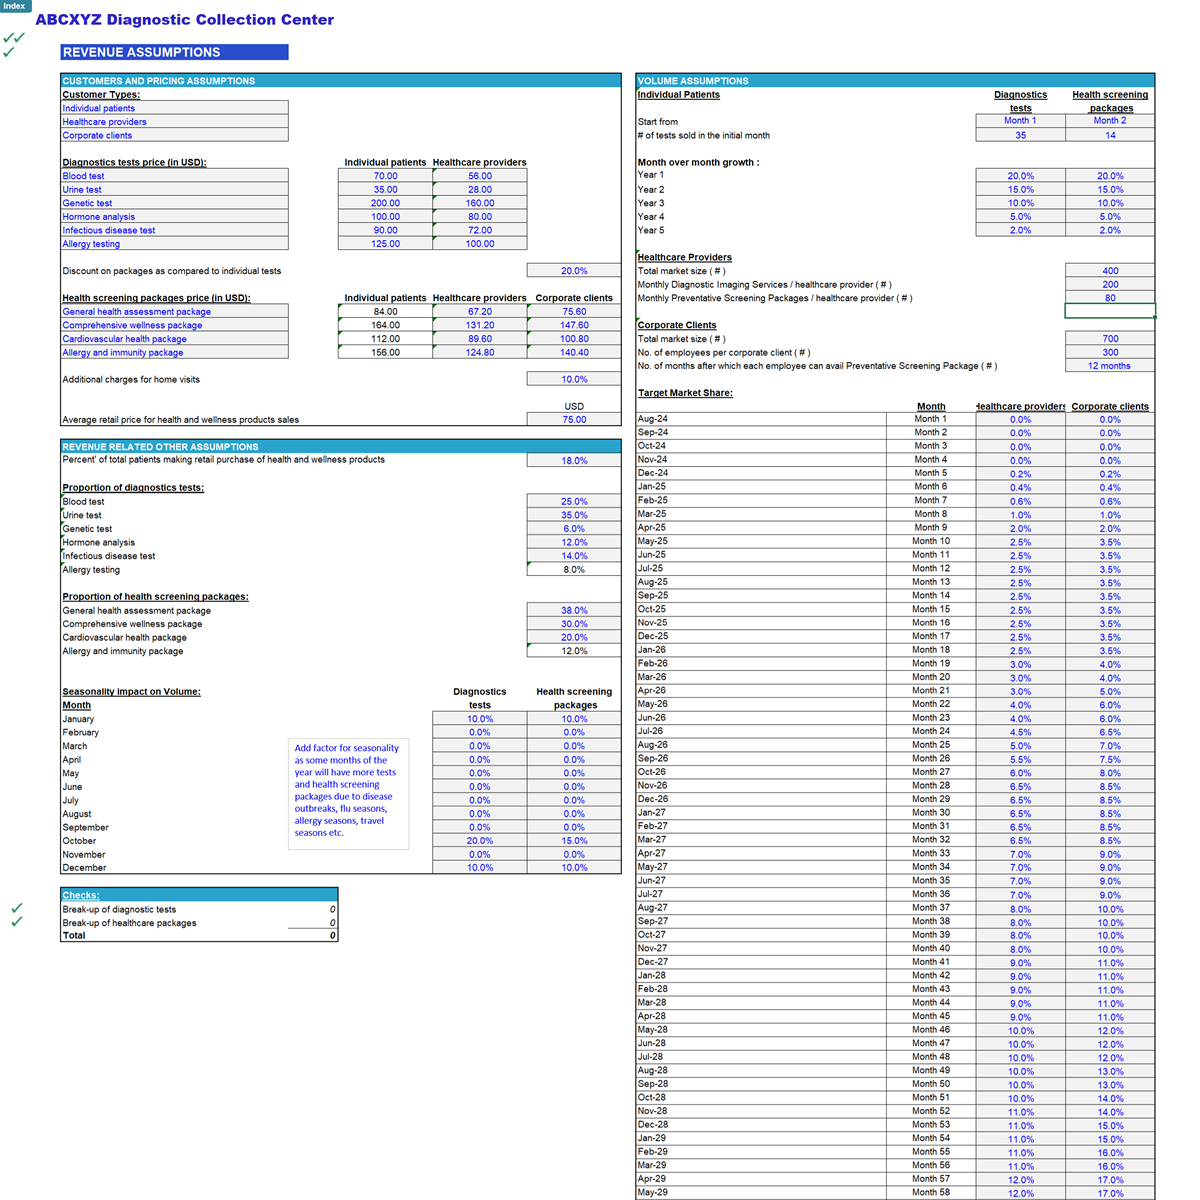Click the 'Month 58' row label
The image size is (1200, 1200).
tap(931, 1193)
